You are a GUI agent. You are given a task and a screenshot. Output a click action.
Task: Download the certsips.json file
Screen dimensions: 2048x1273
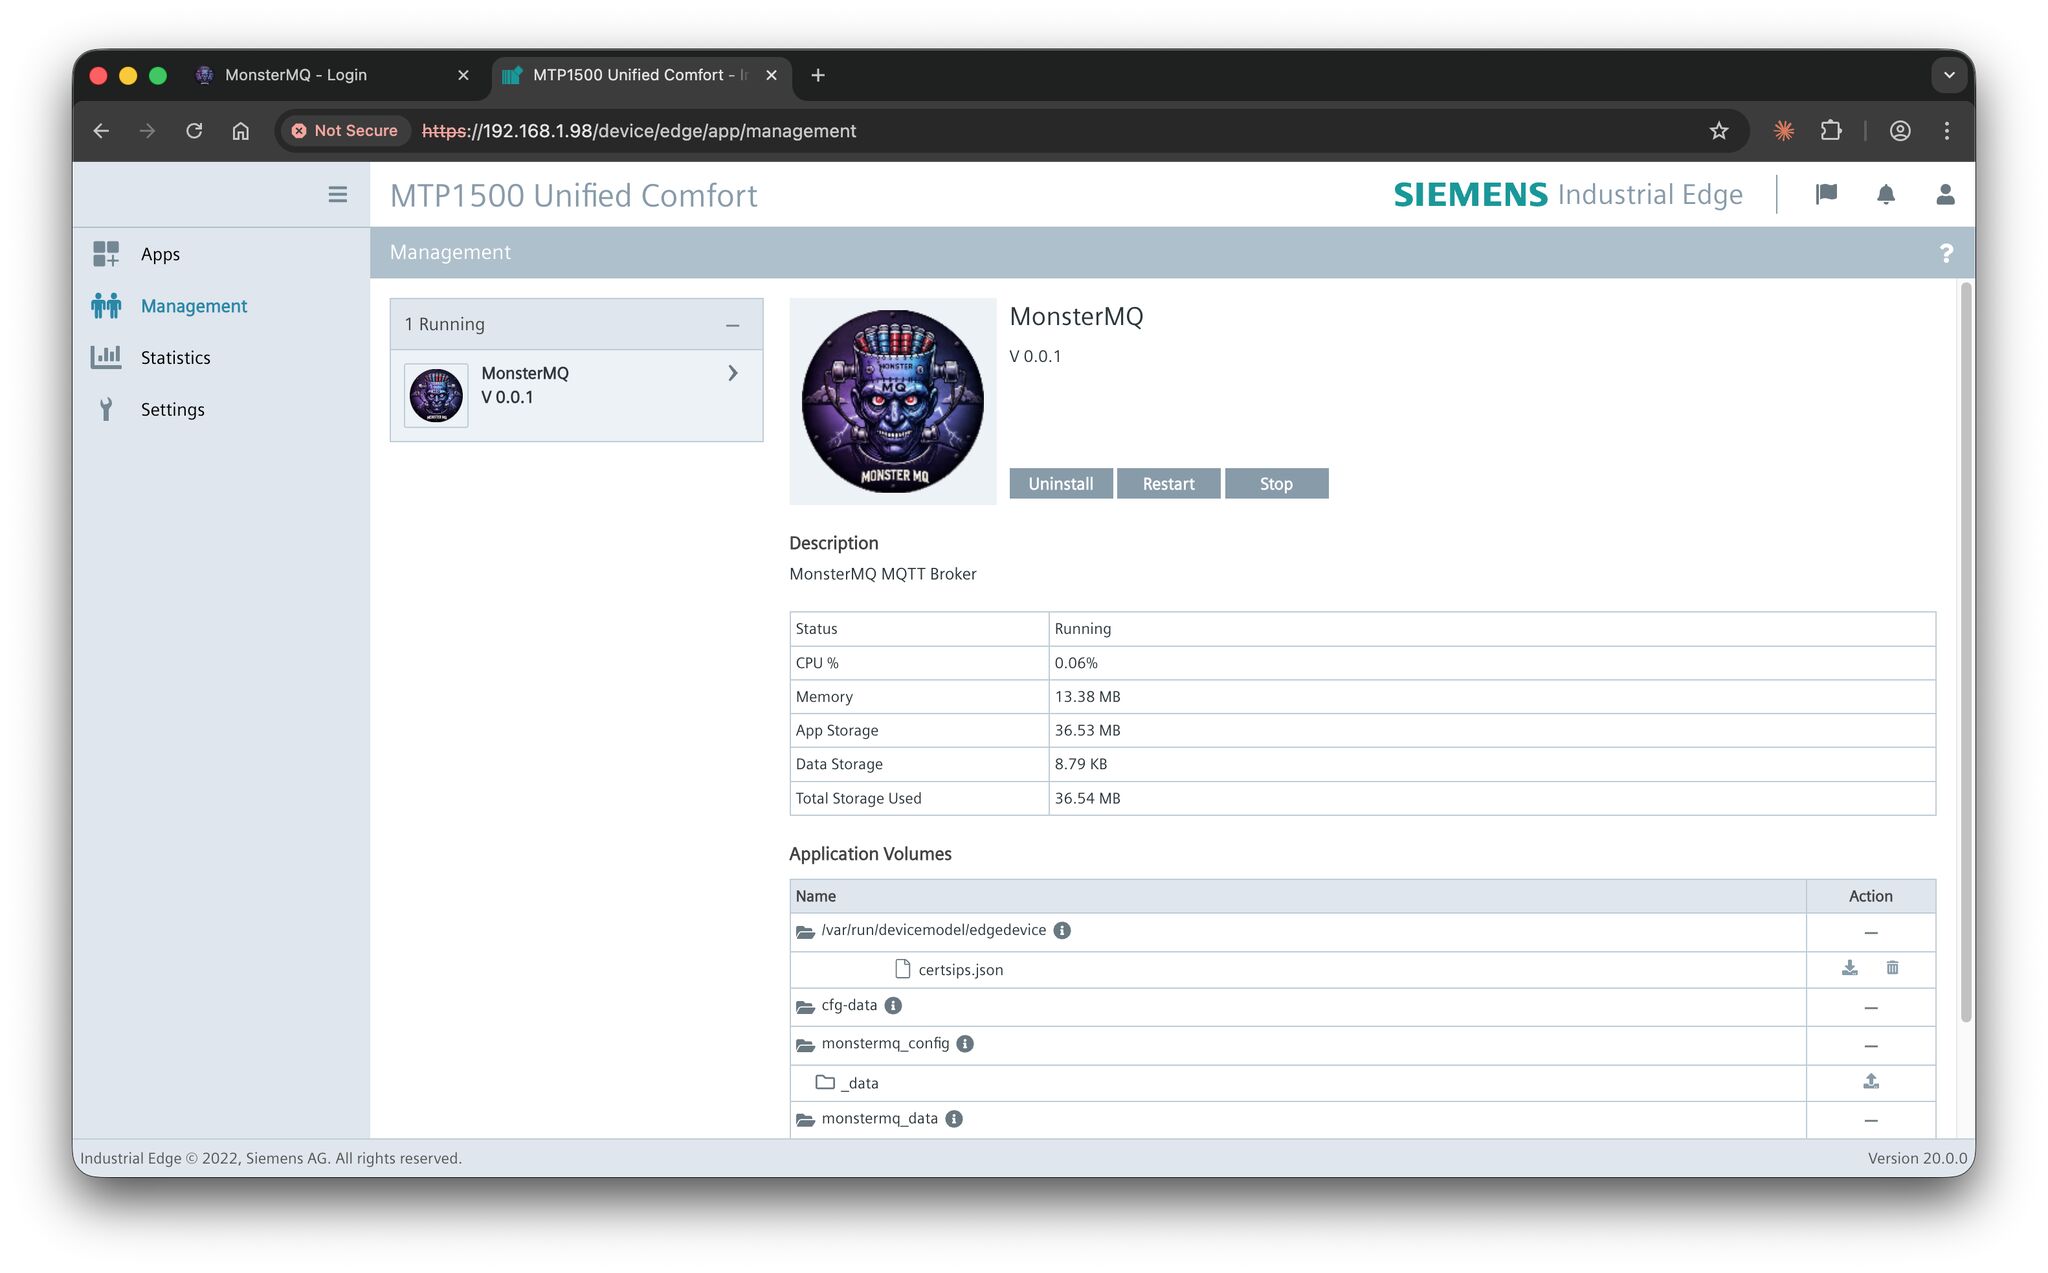pos(1850,968)
